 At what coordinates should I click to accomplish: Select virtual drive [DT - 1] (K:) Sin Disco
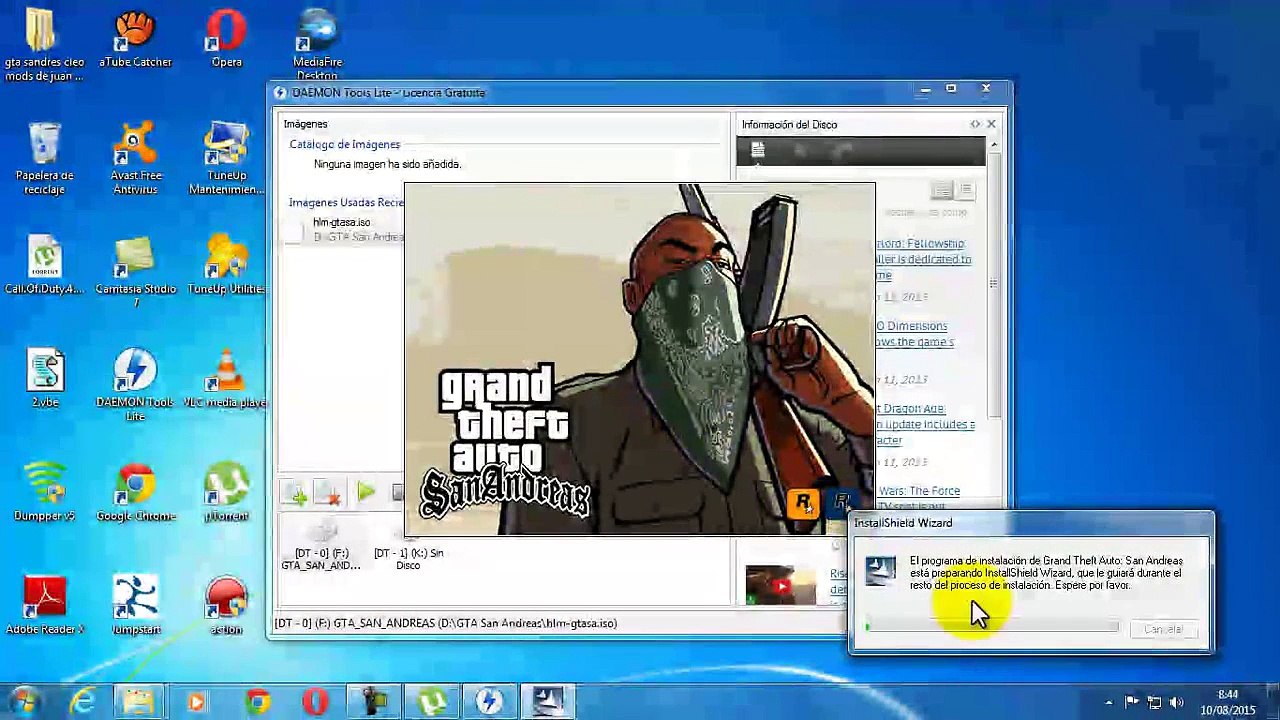click(x=408, y=547)
